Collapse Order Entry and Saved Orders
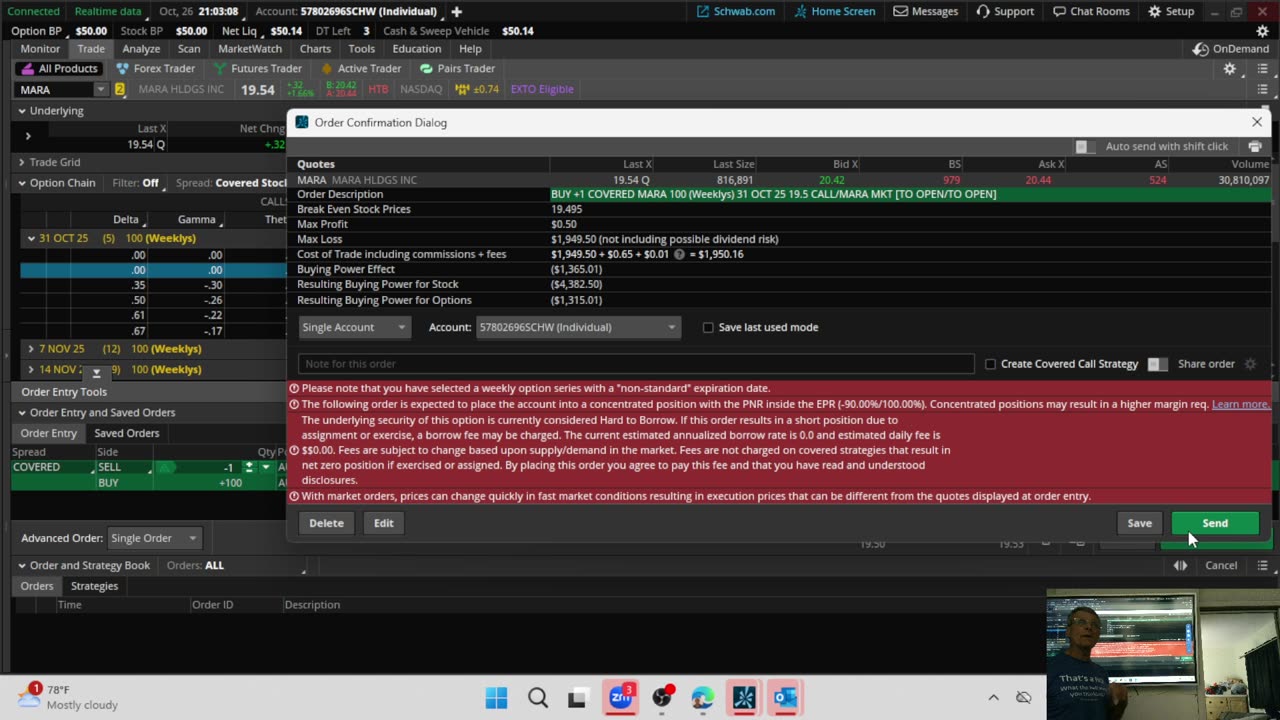Image resolution: width=1280 pixels, height=720 pixels. point(21,412)
